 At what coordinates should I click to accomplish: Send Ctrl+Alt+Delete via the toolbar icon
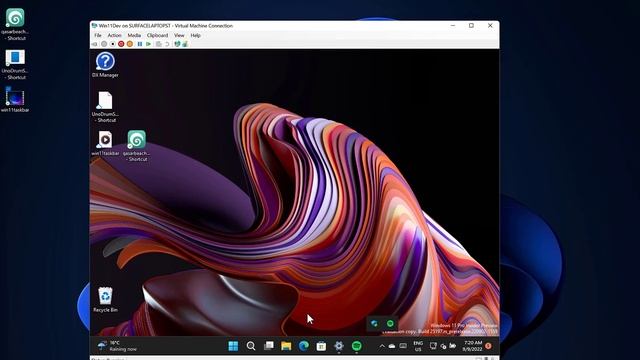[x=95, y=44]
